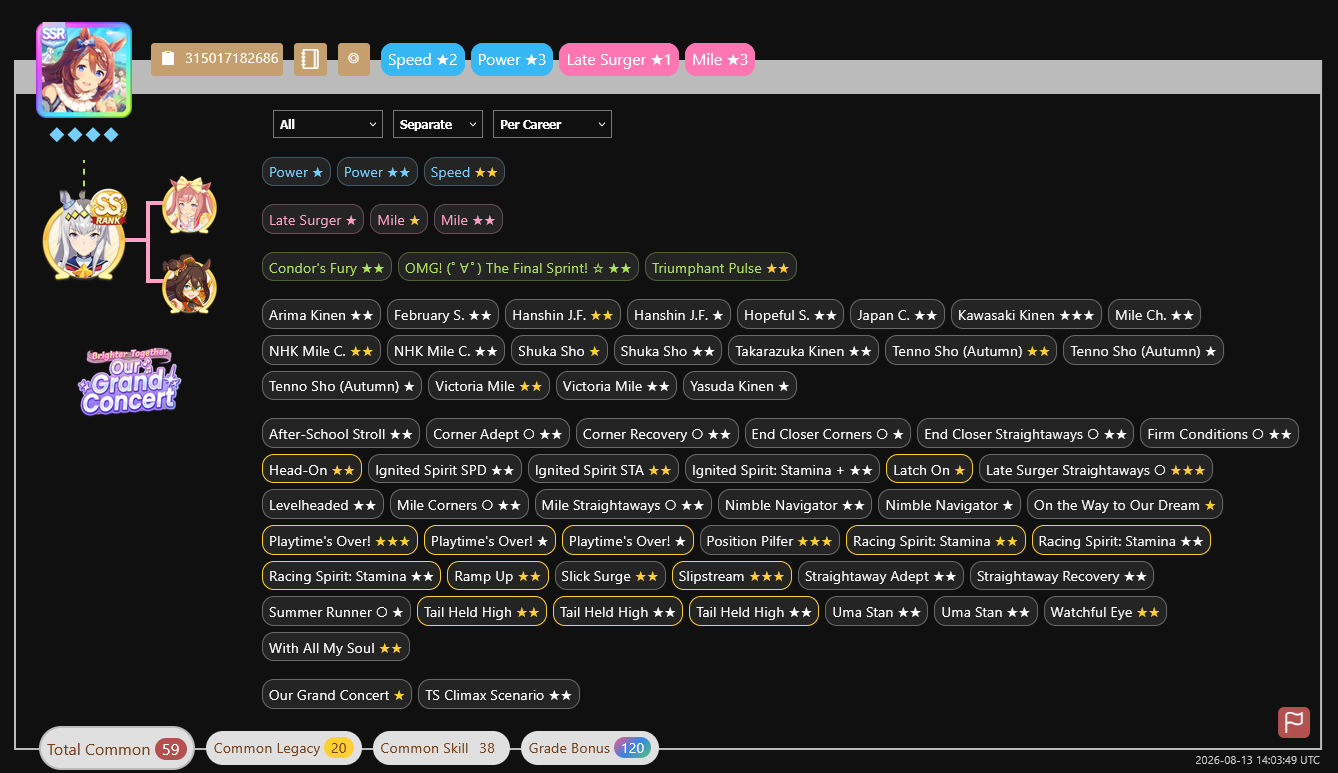The width and height of the screenshot is (1338, 773).
Task: Select the Speed two-star chip
Action: coord(464,172)
